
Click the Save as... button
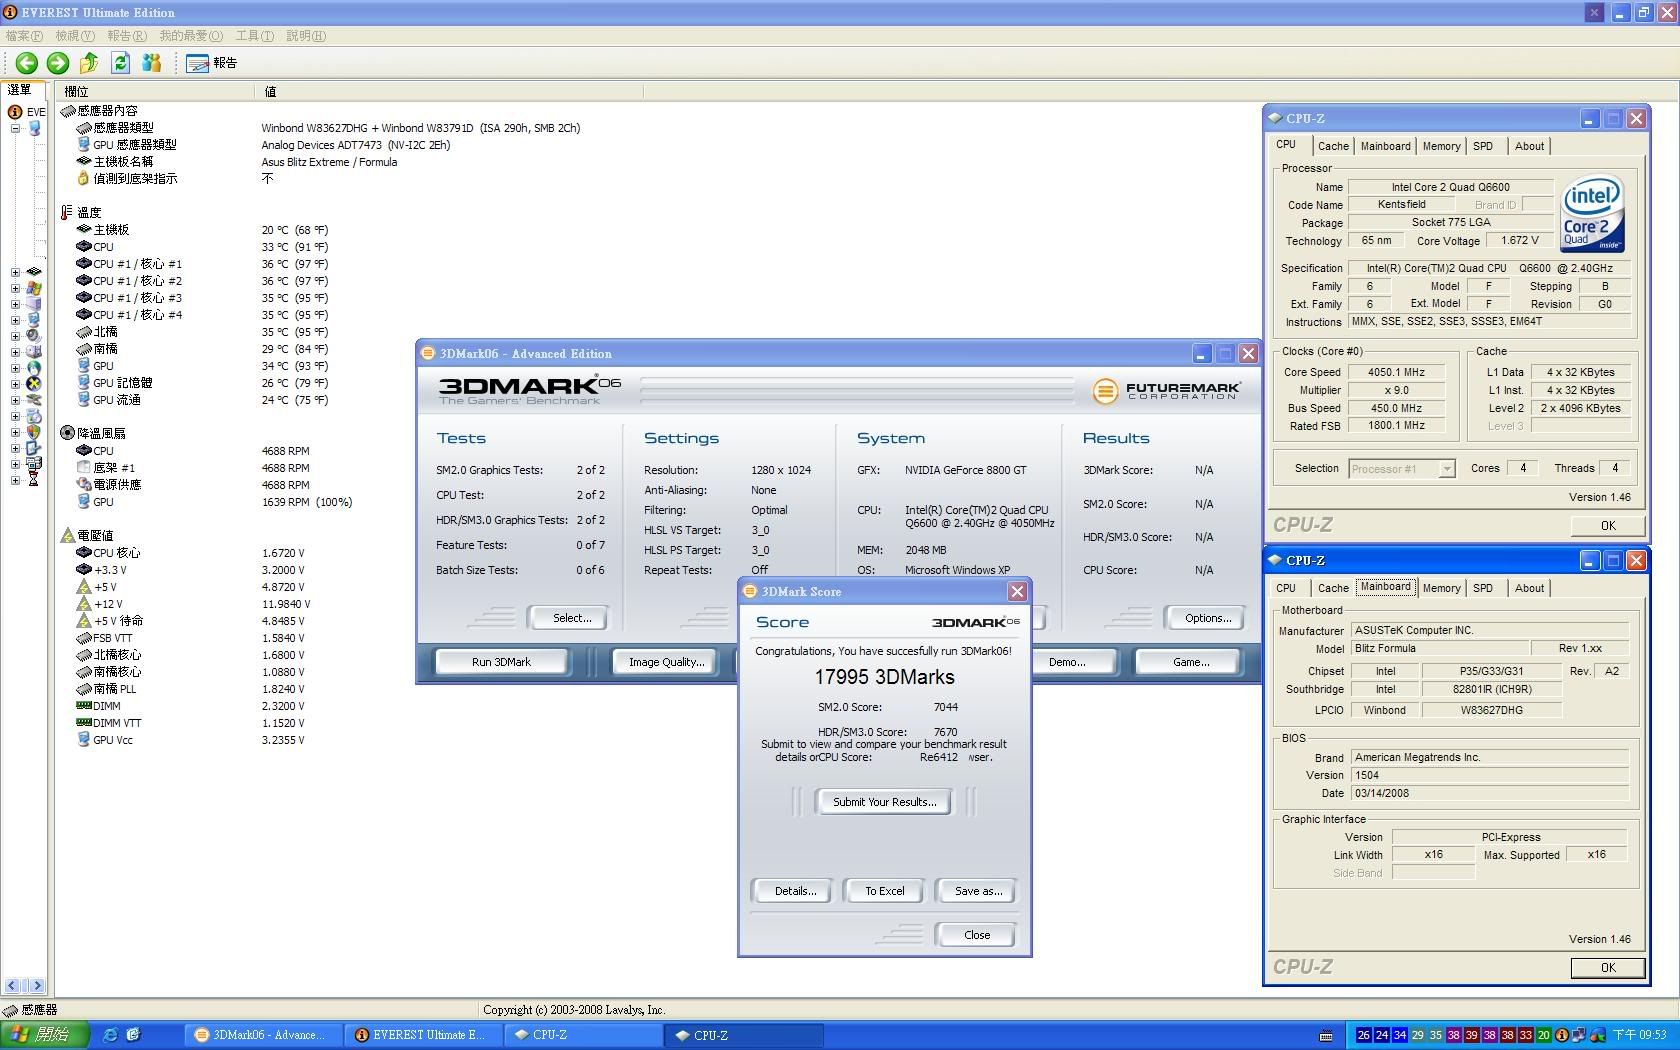[978, 891]
